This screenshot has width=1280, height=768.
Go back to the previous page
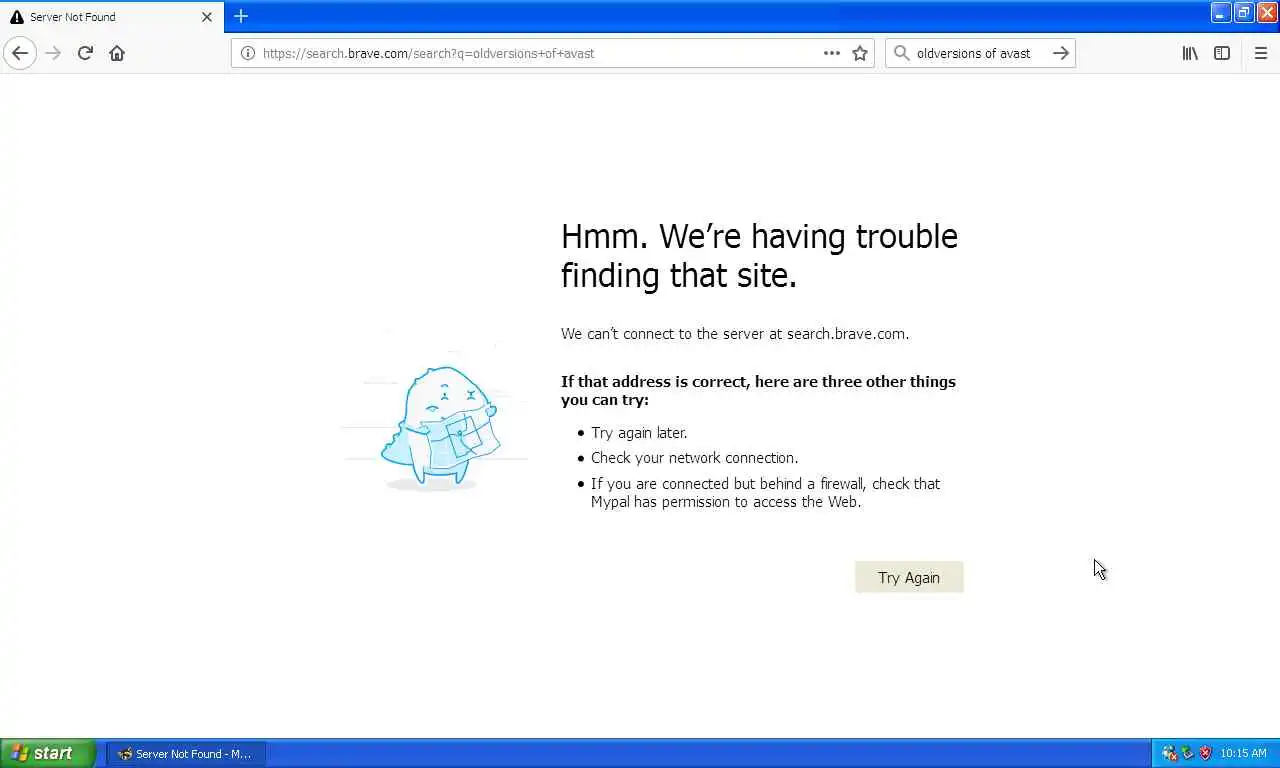click(x=20, y=53)
